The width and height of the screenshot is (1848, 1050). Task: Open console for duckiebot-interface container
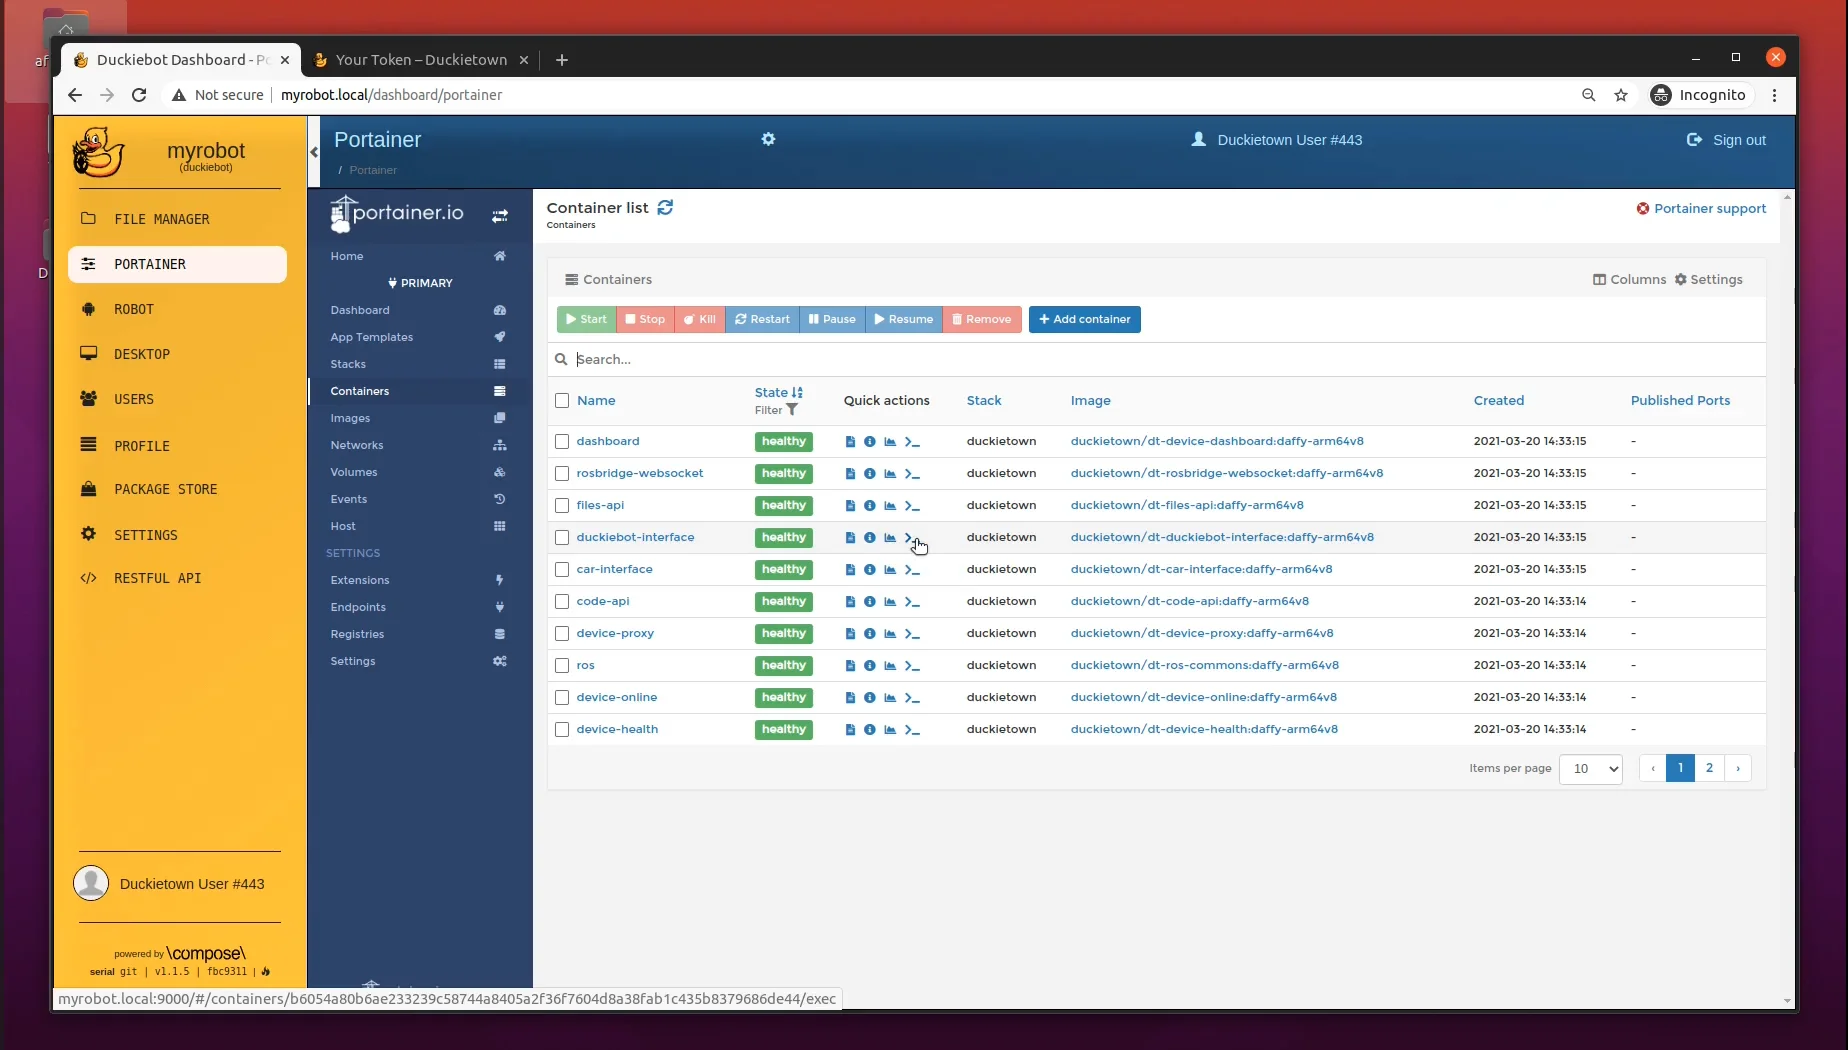tap(912, 537)
